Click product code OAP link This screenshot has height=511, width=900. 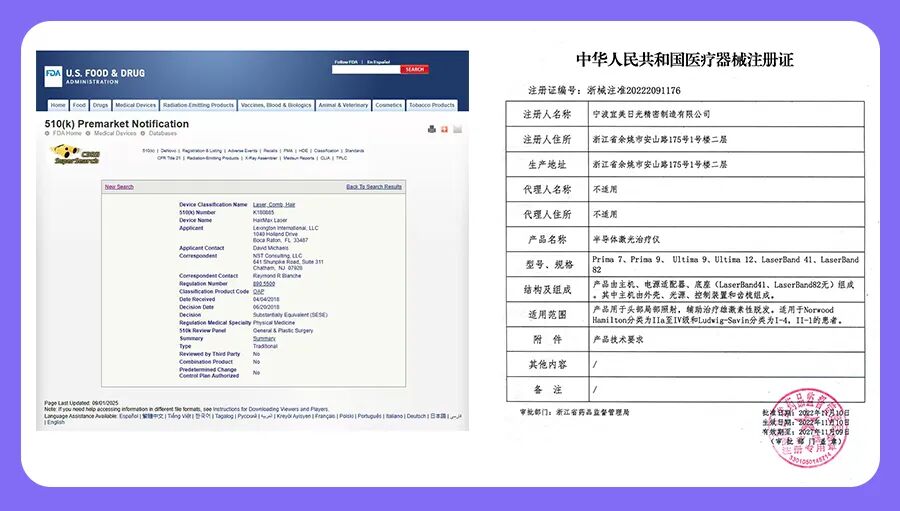point(258,292)
